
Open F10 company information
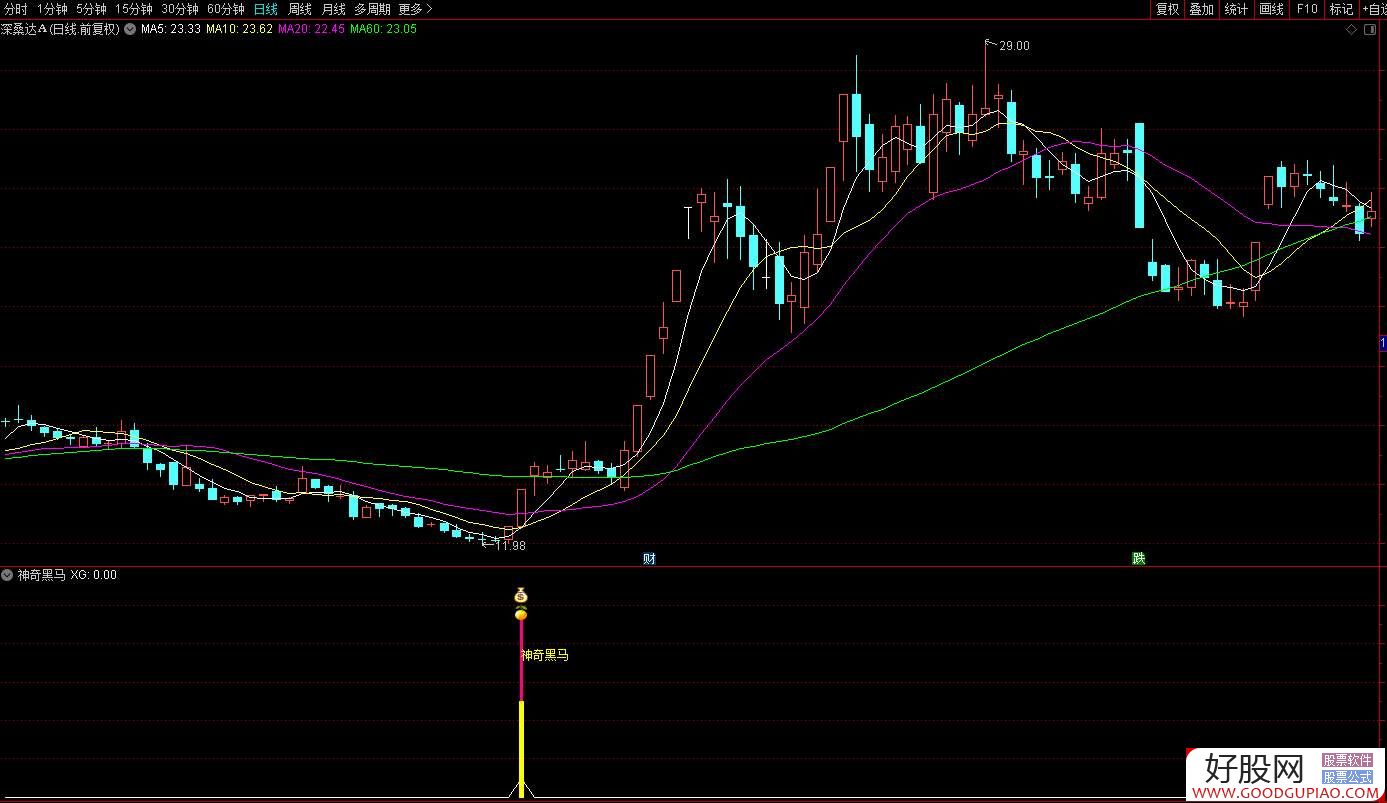click(1307, 9)
